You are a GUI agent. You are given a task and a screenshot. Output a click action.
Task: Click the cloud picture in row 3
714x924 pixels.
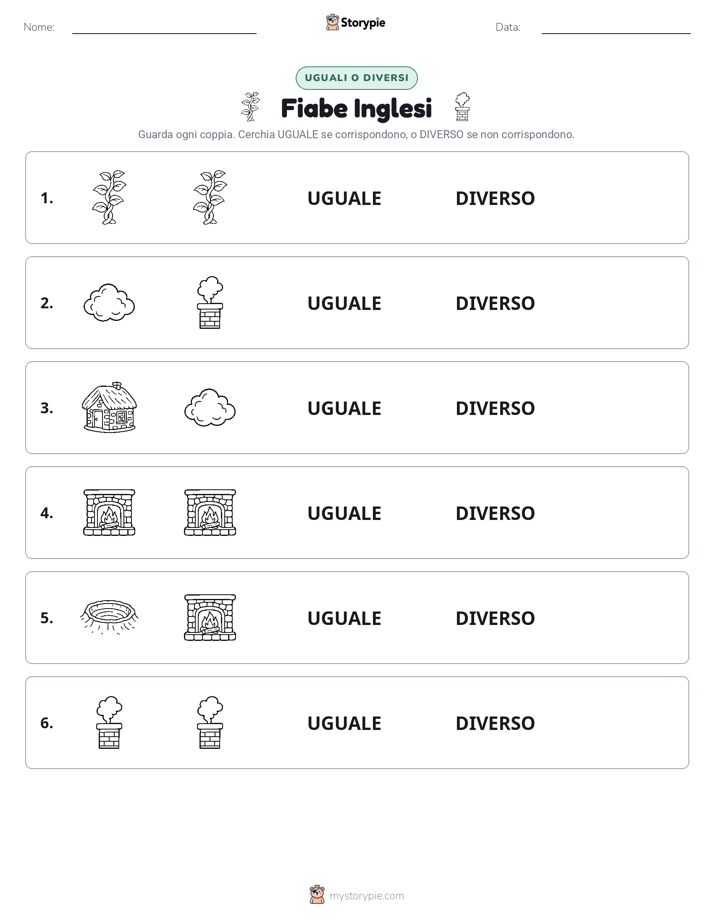click(x=210, y=408)
